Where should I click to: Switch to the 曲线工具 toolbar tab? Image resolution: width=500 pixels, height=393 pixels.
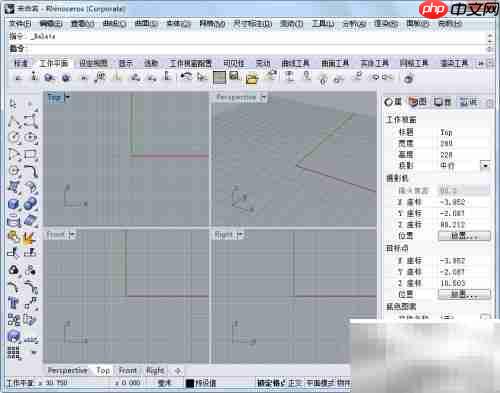pos(295,63)
